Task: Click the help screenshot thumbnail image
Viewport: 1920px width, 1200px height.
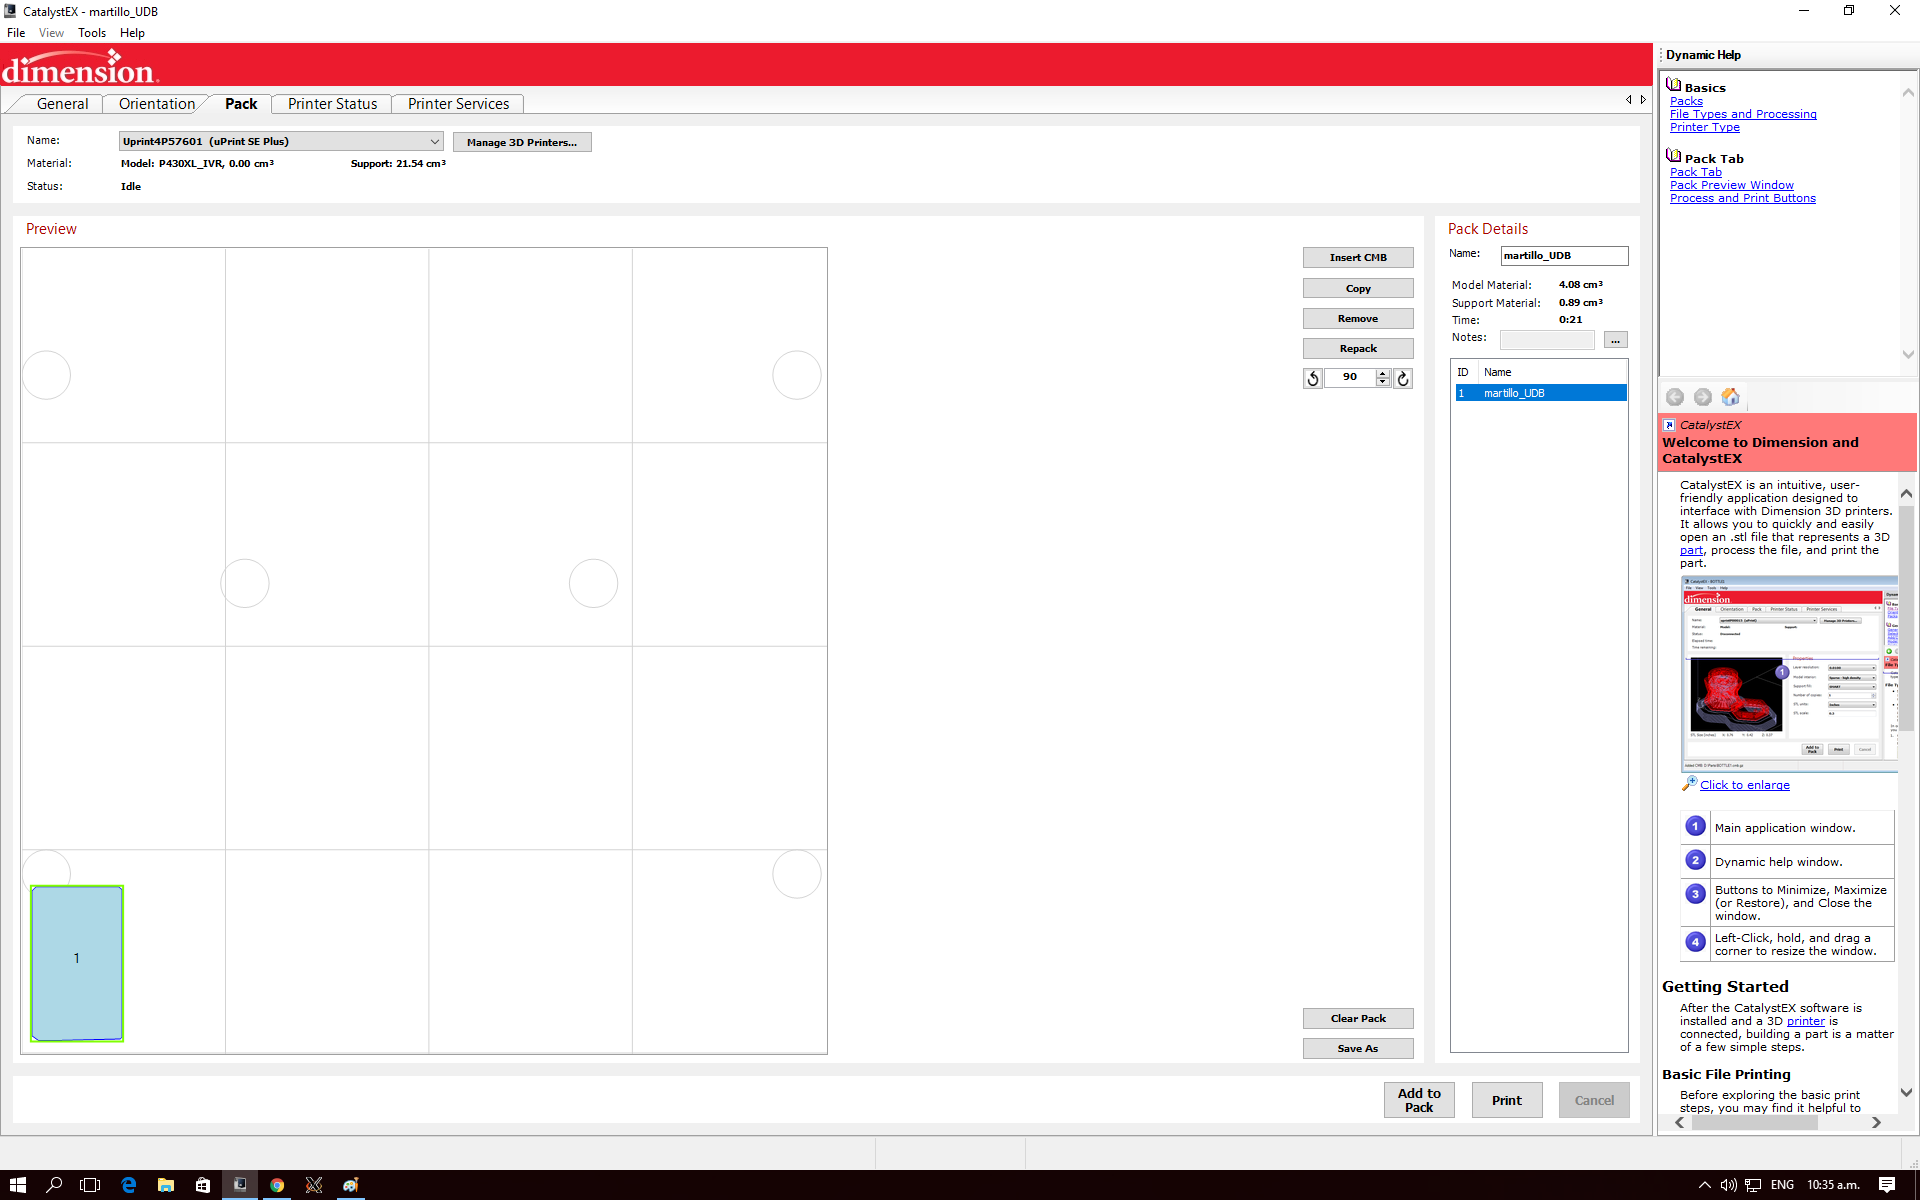Action: coord(1790,673)
